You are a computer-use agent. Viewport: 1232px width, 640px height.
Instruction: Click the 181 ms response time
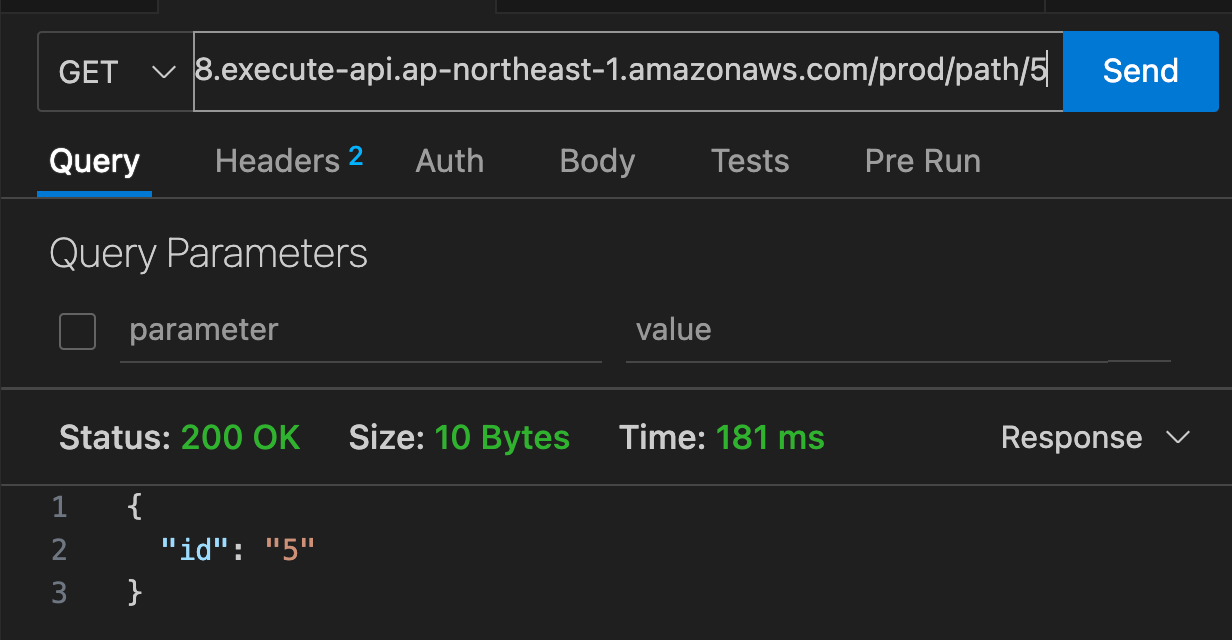pos(770,437)
